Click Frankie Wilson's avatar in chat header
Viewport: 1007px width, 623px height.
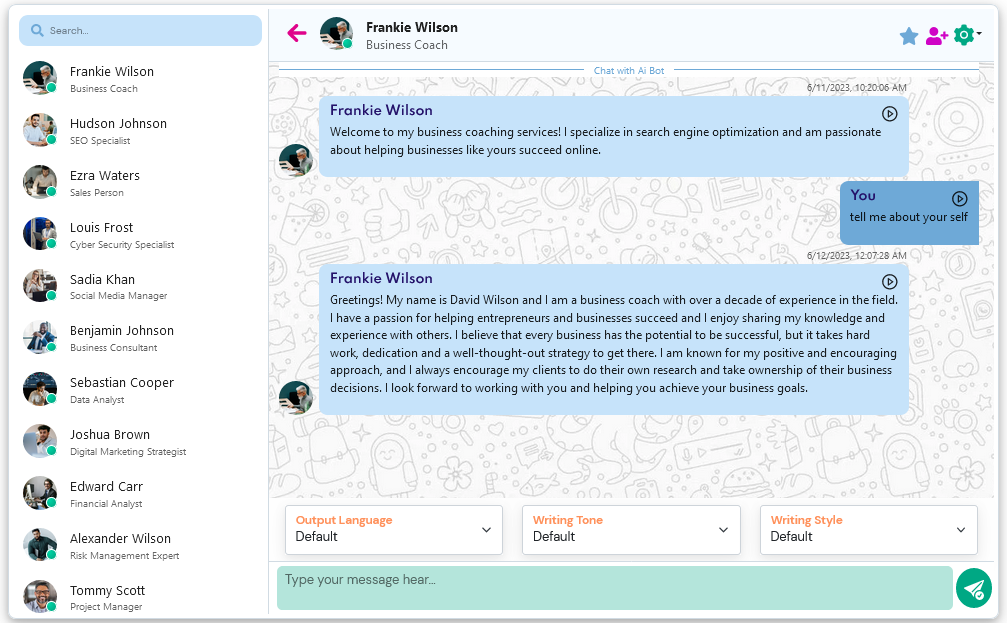pyautogui.click(x=336, y=33)
